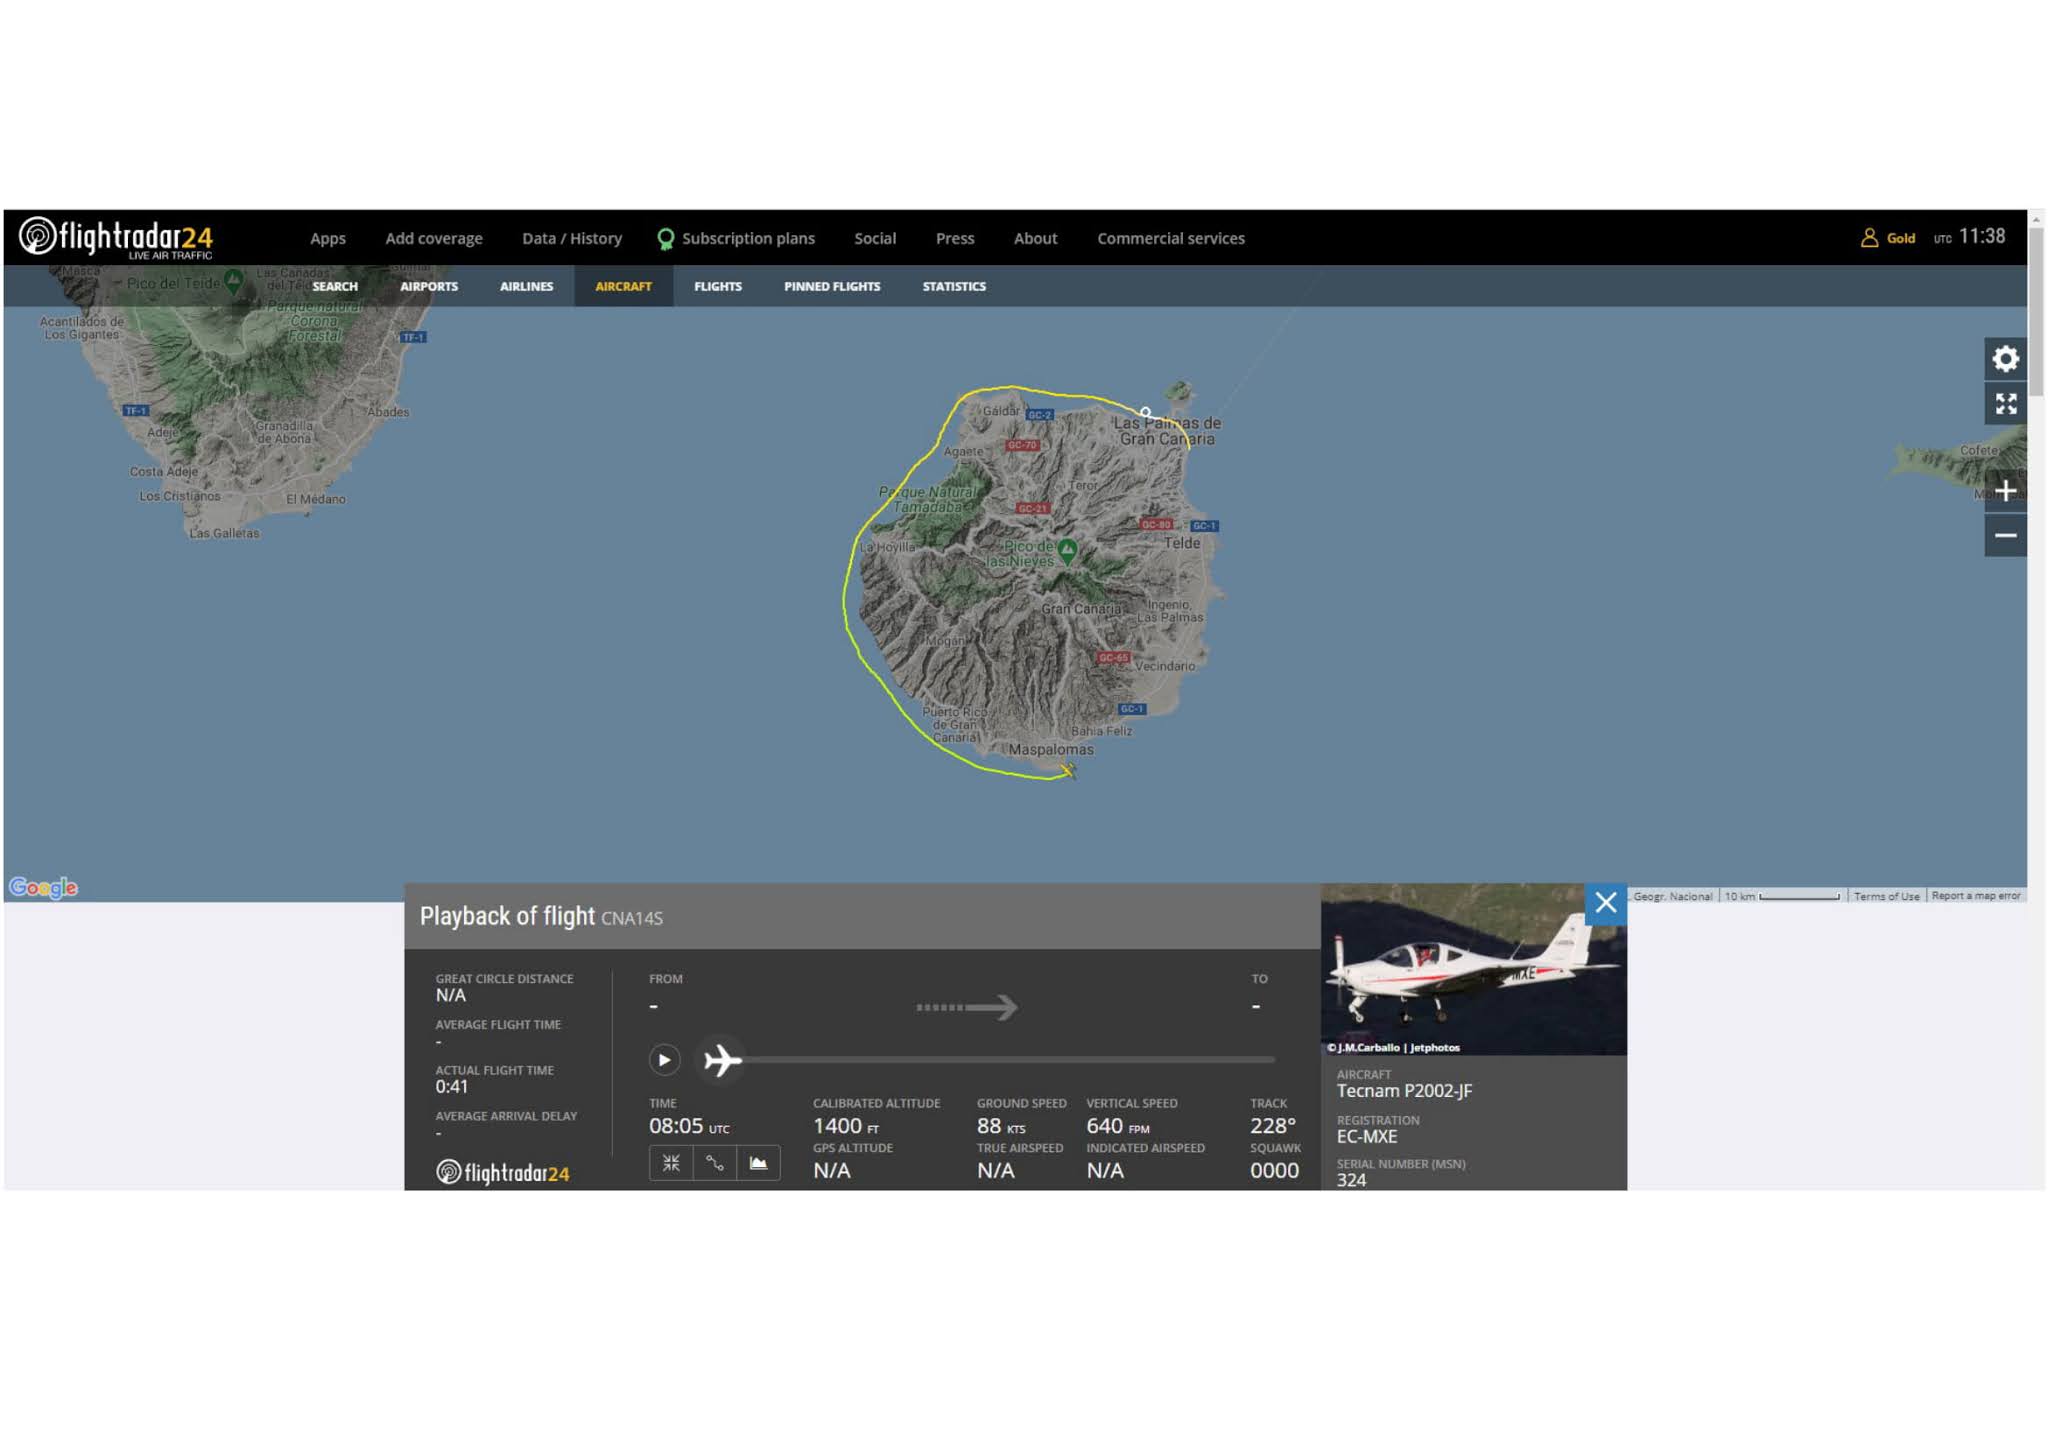Open Commercial services
This screenshot has width=2048, height=1448.
click(1170, 238)
